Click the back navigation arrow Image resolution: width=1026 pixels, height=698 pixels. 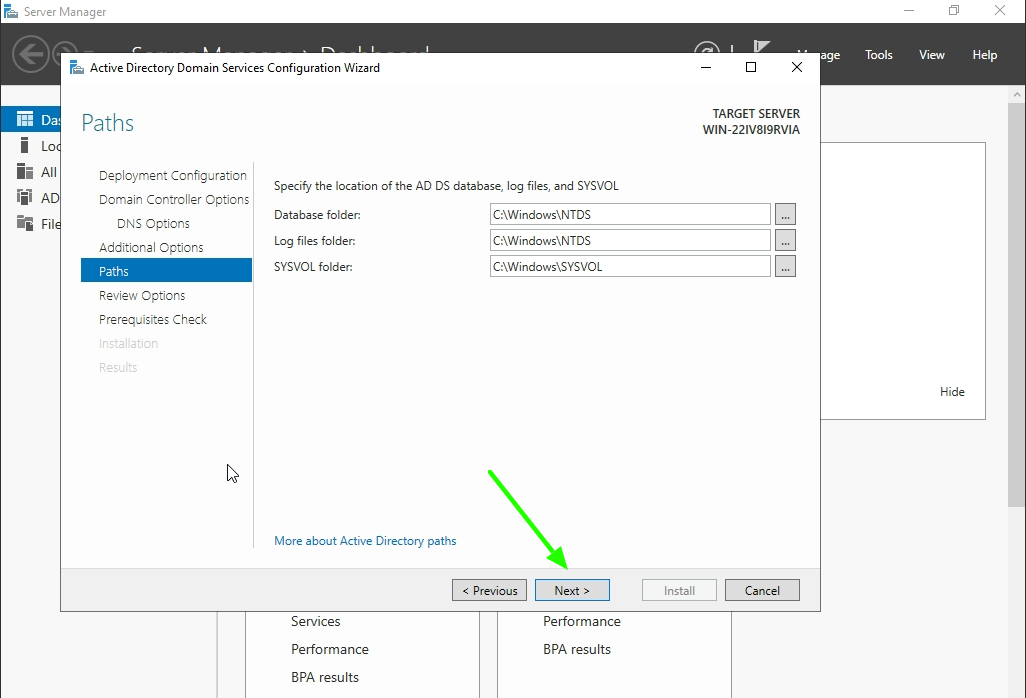tap(30, 54)
